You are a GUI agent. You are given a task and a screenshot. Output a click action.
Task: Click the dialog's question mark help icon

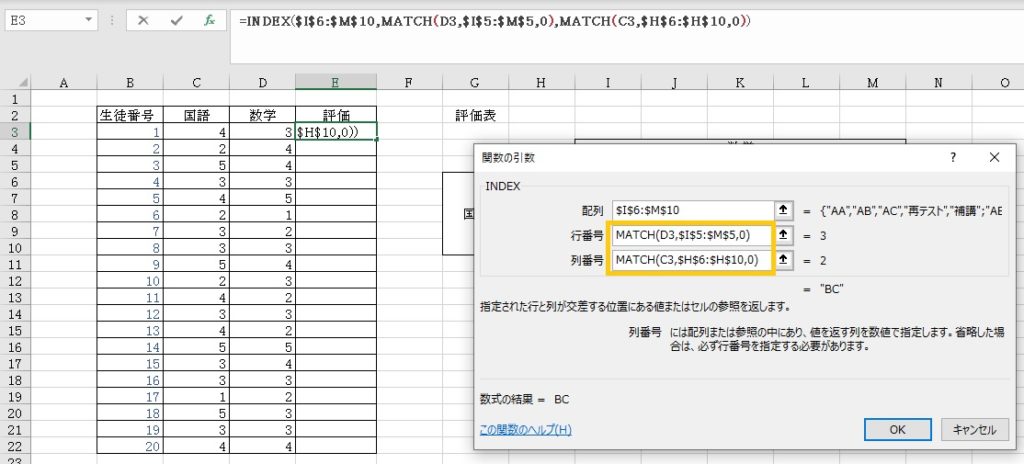tap(952, 158)
